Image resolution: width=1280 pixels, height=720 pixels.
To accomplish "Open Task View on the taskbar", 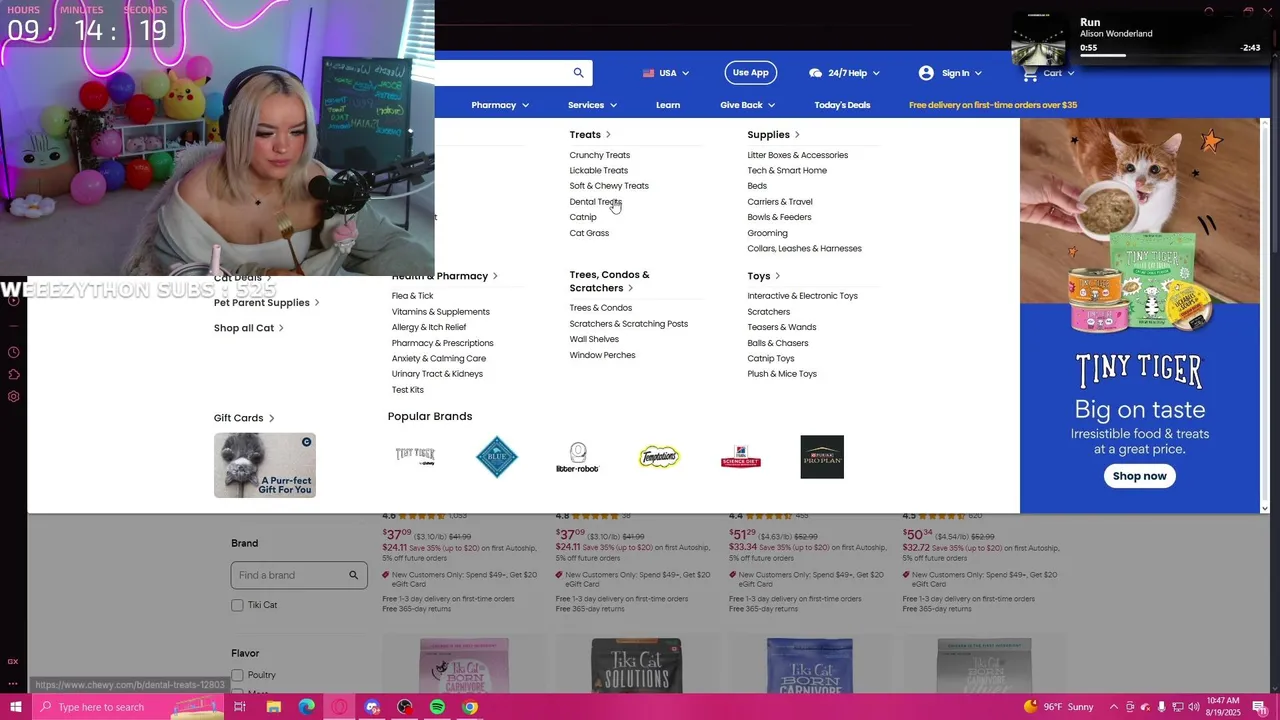I will 240,707.
